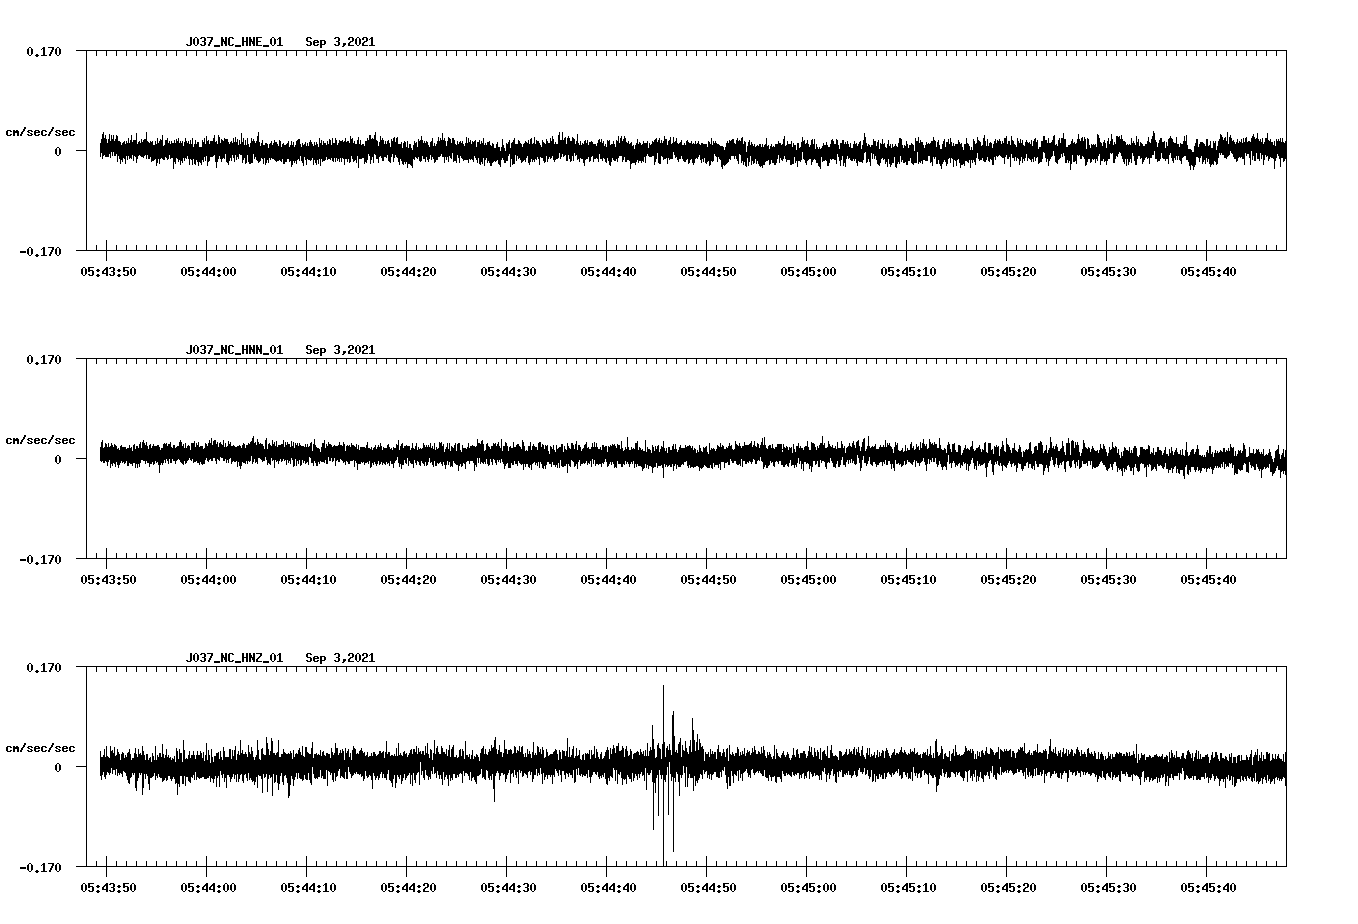Click the 05:44:00 time label under HNE plot
1358x924 pixels.
[x=208, y=272]
